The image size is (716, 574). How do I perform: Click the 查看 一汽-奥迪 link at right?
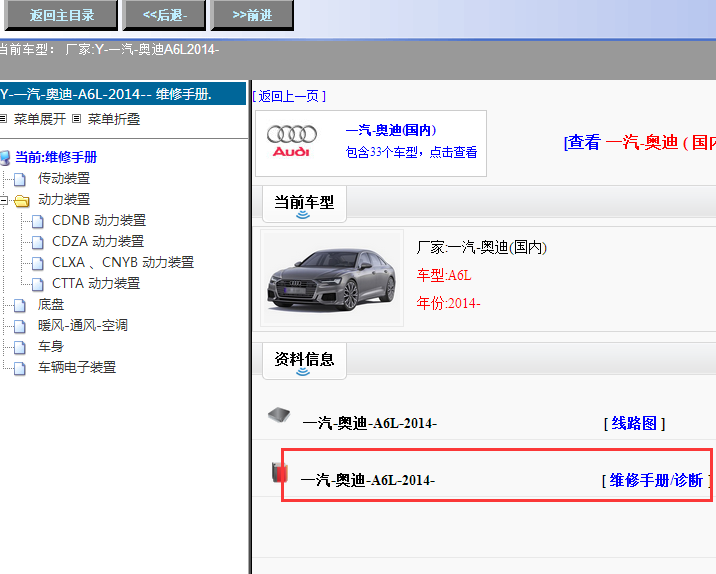click(x=640, y=142)
